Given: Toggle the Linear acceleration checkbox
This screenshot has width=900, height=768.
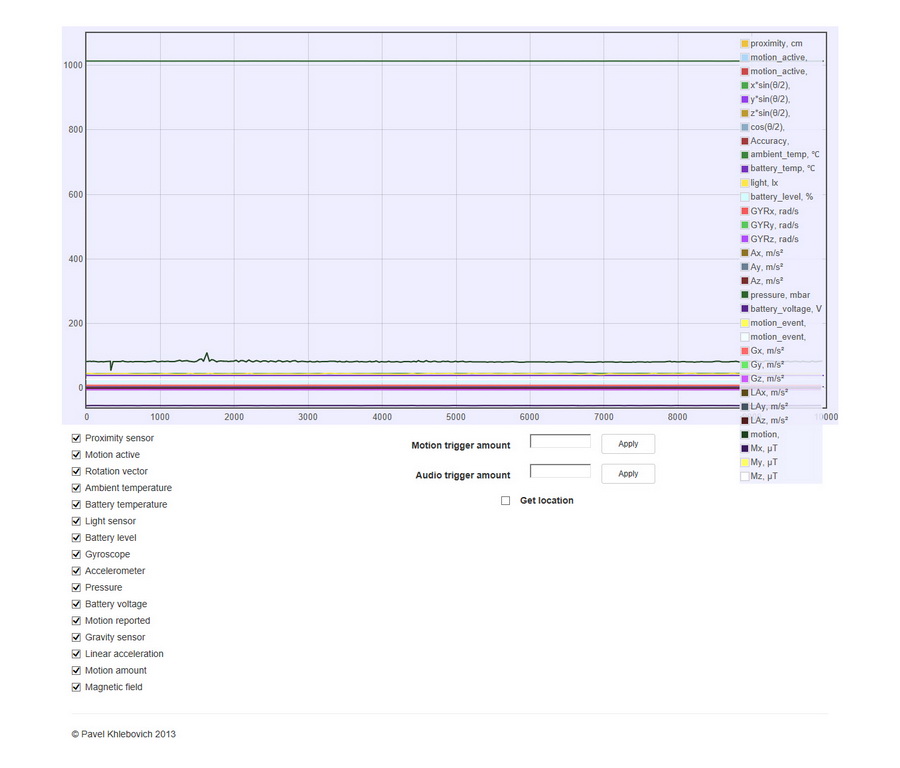Looking at the screenshot, I should point(76,654).
